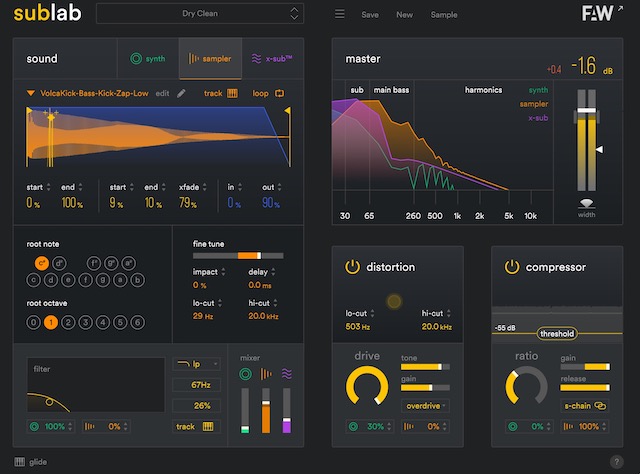Click the help question mark icon
Viewport: 640px width, 474px height.
click(614, 461)
